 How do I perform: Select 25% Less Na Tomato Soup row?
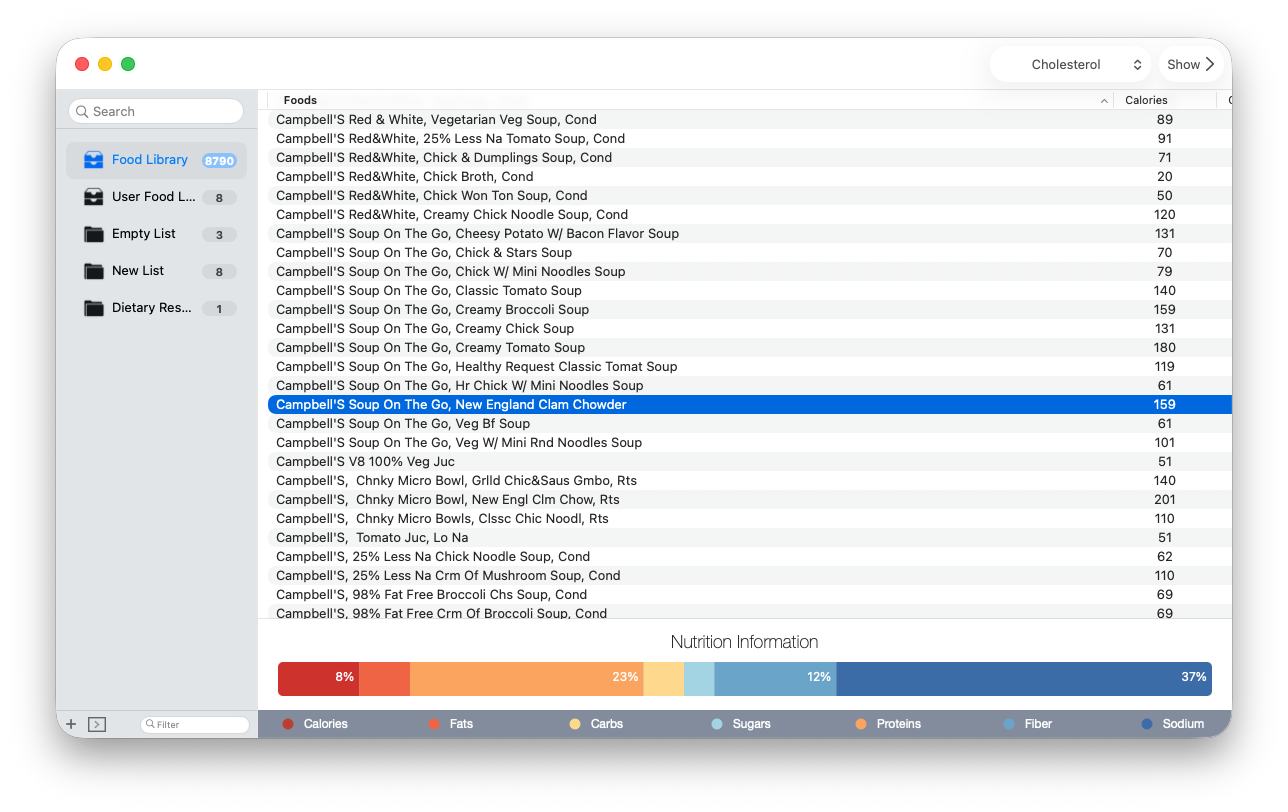click(750, 139)
